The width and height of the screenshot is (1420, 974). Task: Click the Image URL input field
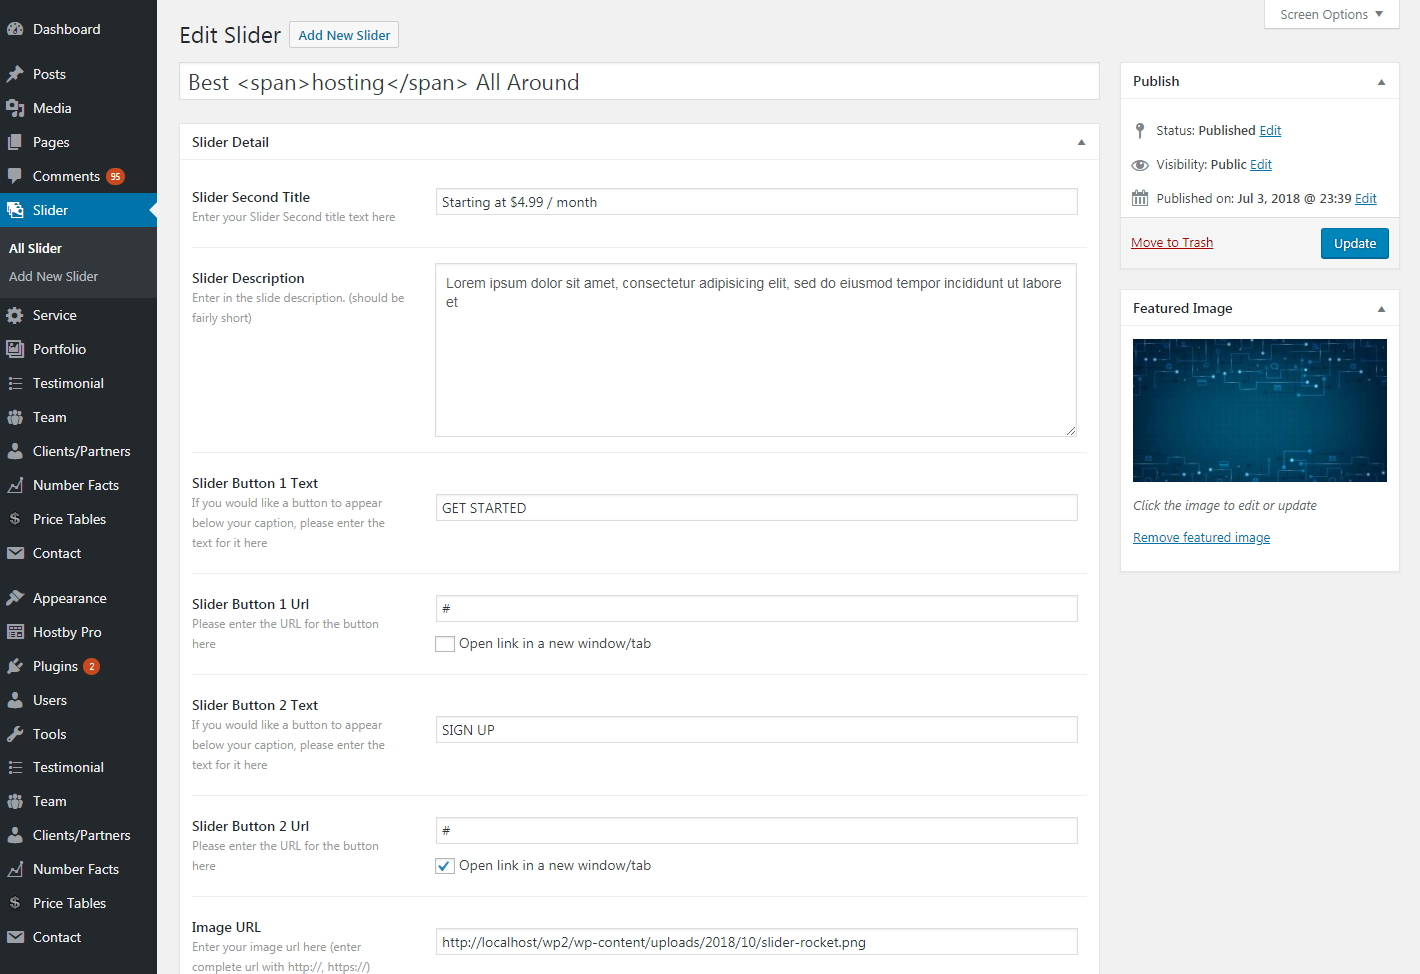coord(756,942)
